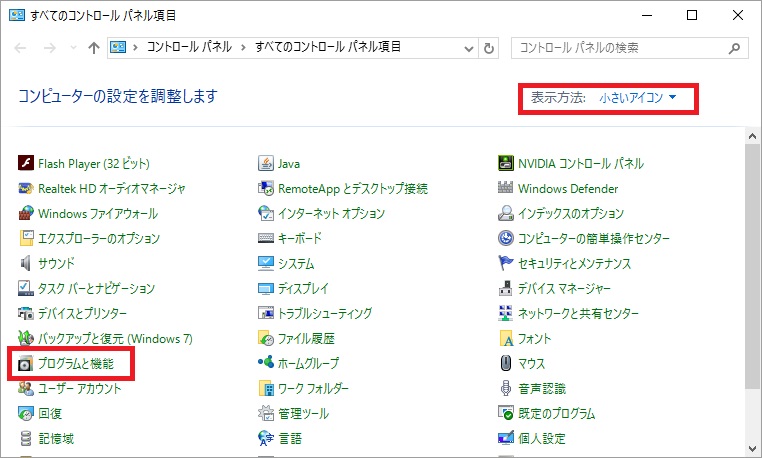
Task: Click the window title bar control panel icon
Action: click(17, 15)
